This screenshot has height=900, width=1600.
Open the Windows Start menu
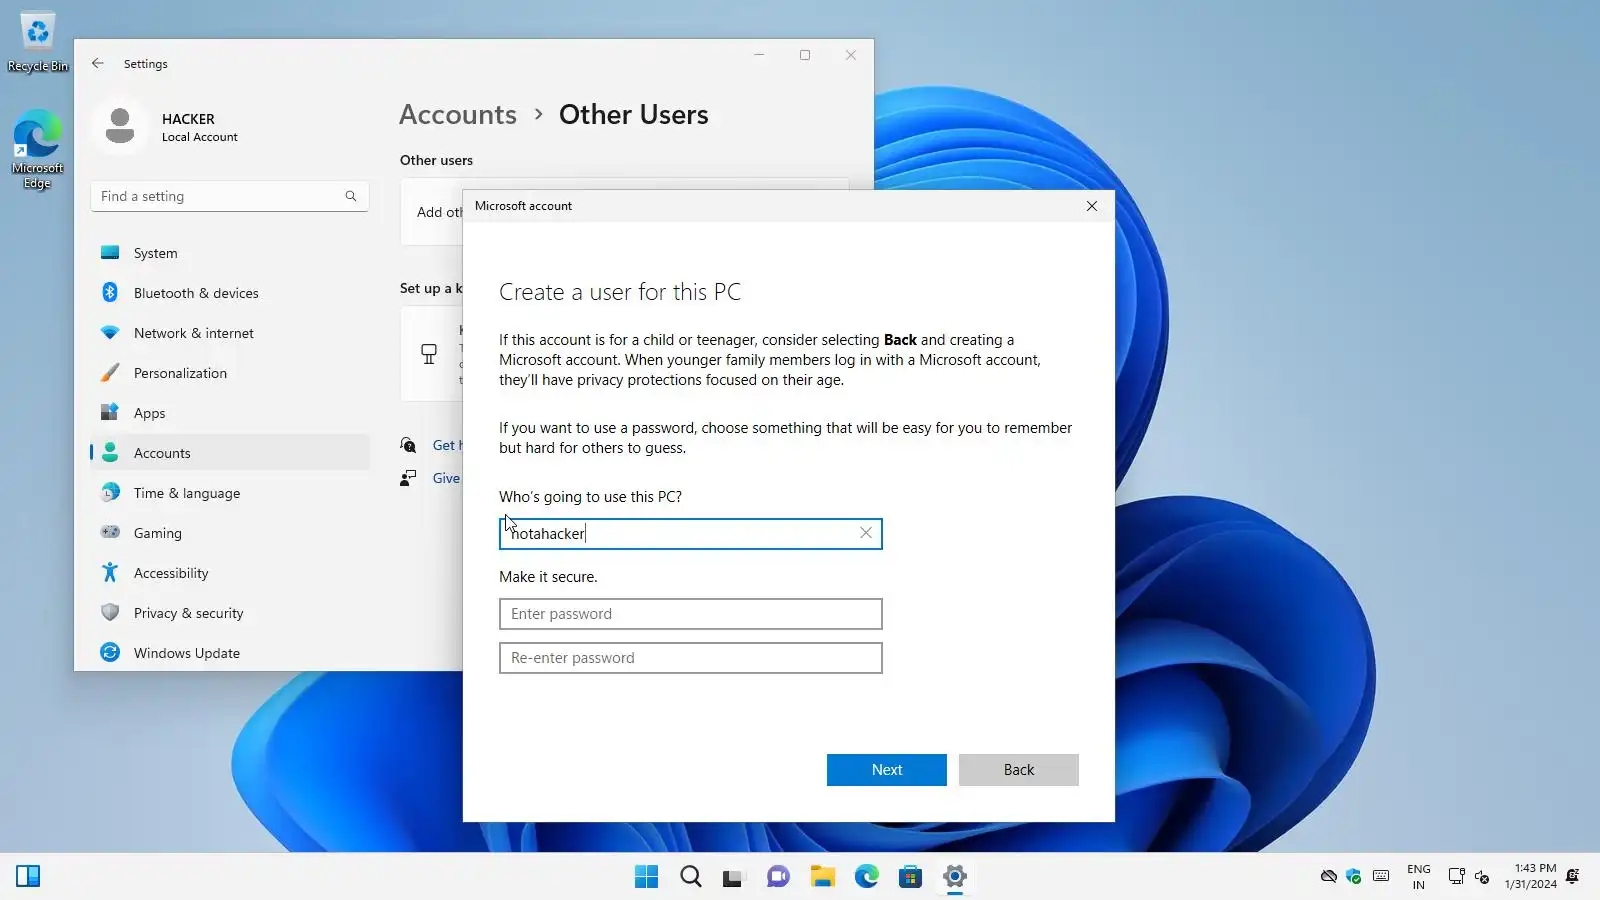click(x=647, y=877)
